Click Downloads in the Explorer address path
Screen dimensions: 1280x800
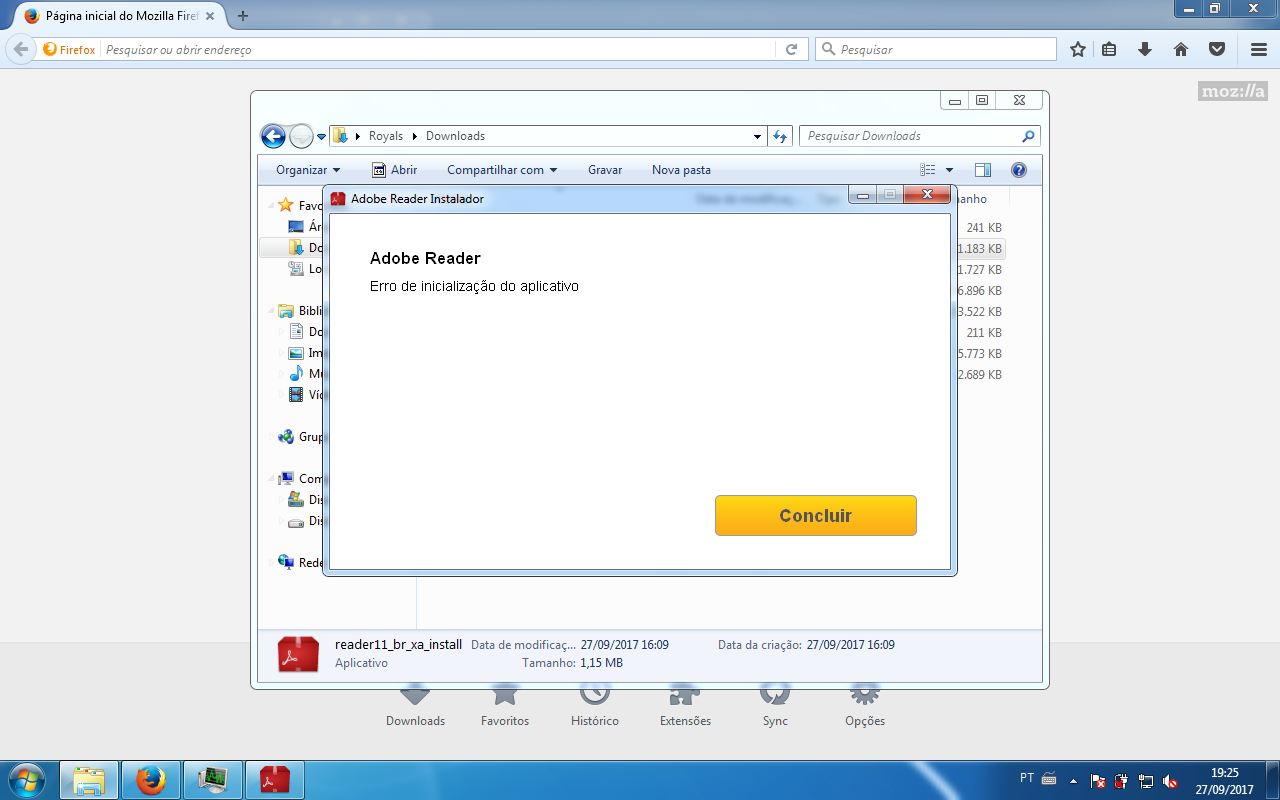point(455,136)
